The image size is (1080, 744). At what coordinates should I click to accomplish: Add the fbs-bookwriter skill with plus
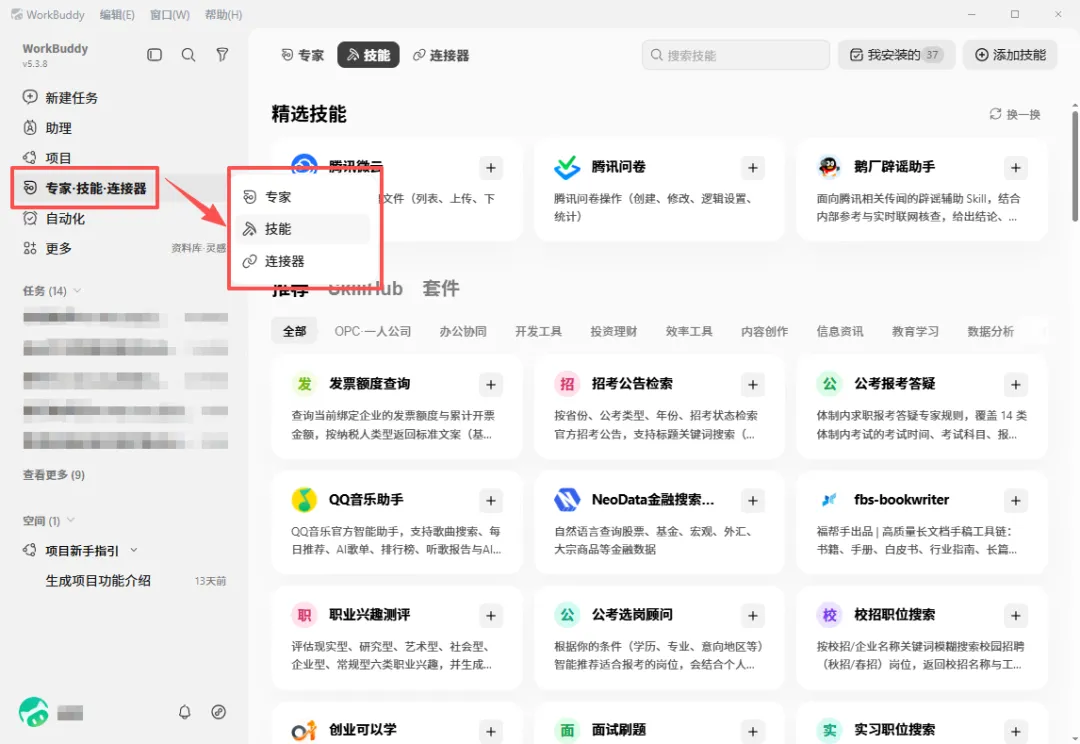[x=1016, y=500]
